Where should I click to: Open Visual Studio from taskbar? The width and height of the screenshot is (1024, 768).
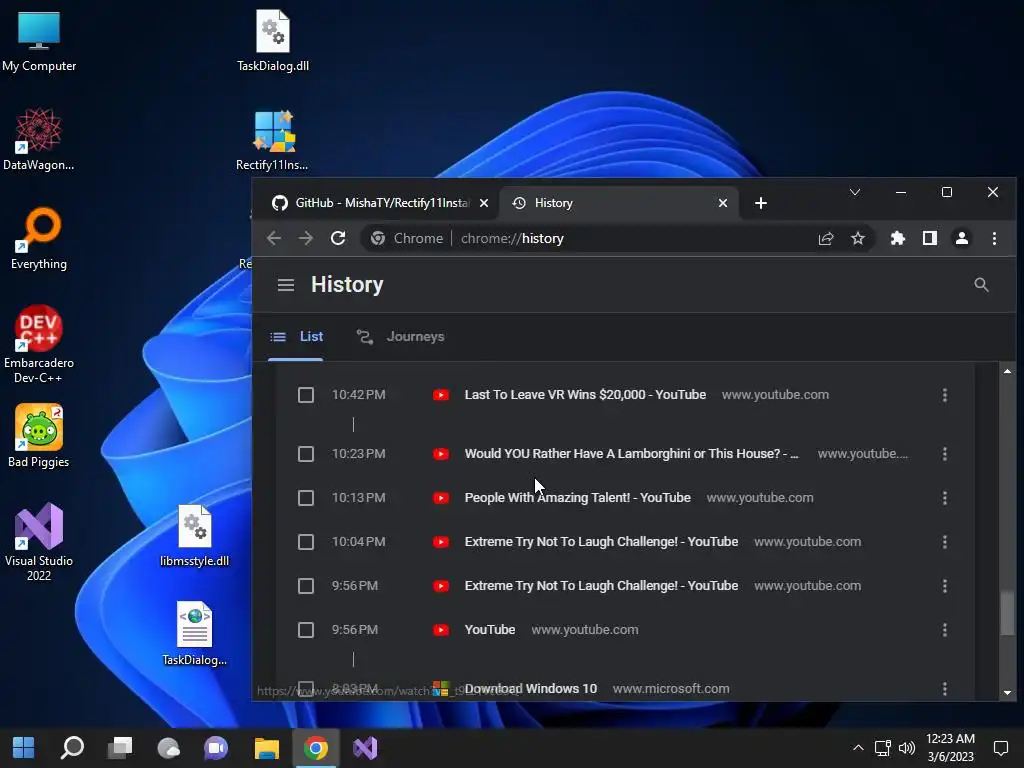(x=365, y=748)
